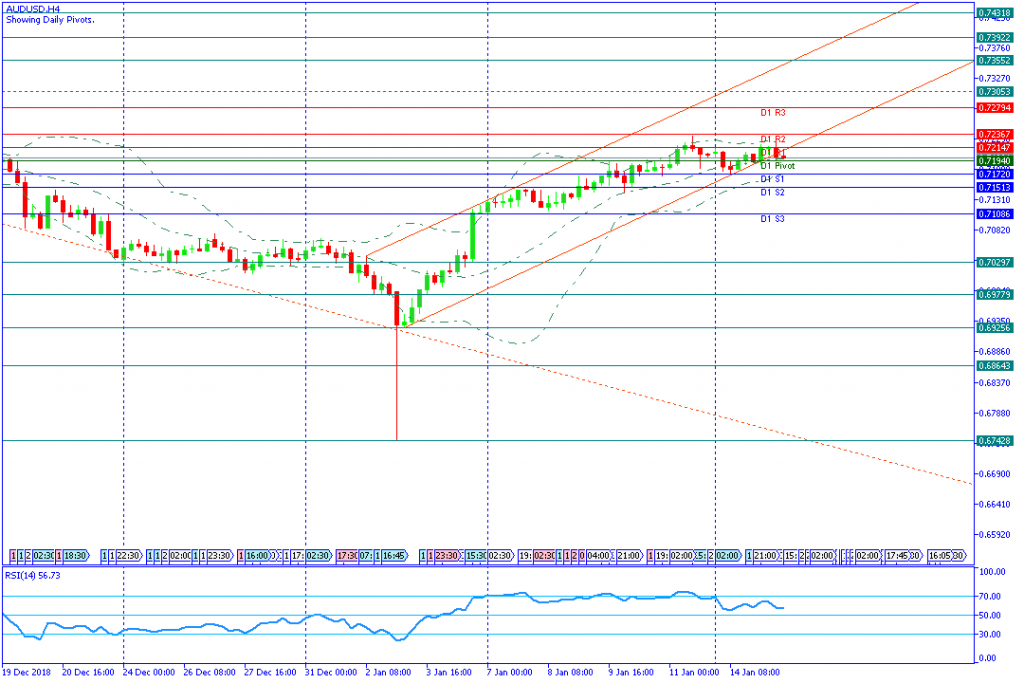Viewport: 1024px width, 683px height.
Task: Click the AUDUSD,H4 chart title
Action: [x=28, y=7]
